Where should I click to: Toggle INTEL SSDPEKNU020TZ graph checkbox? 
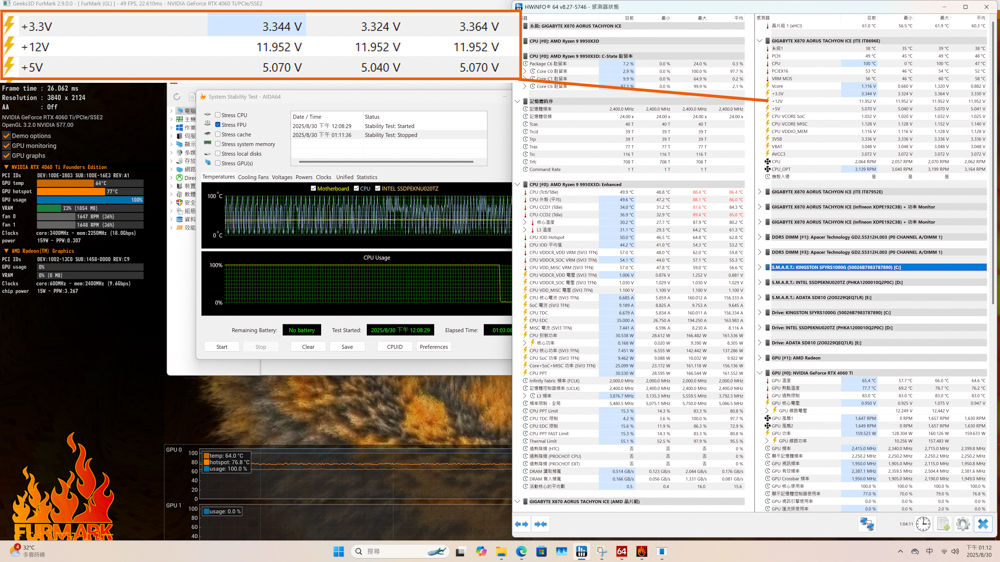coord(378,188)
